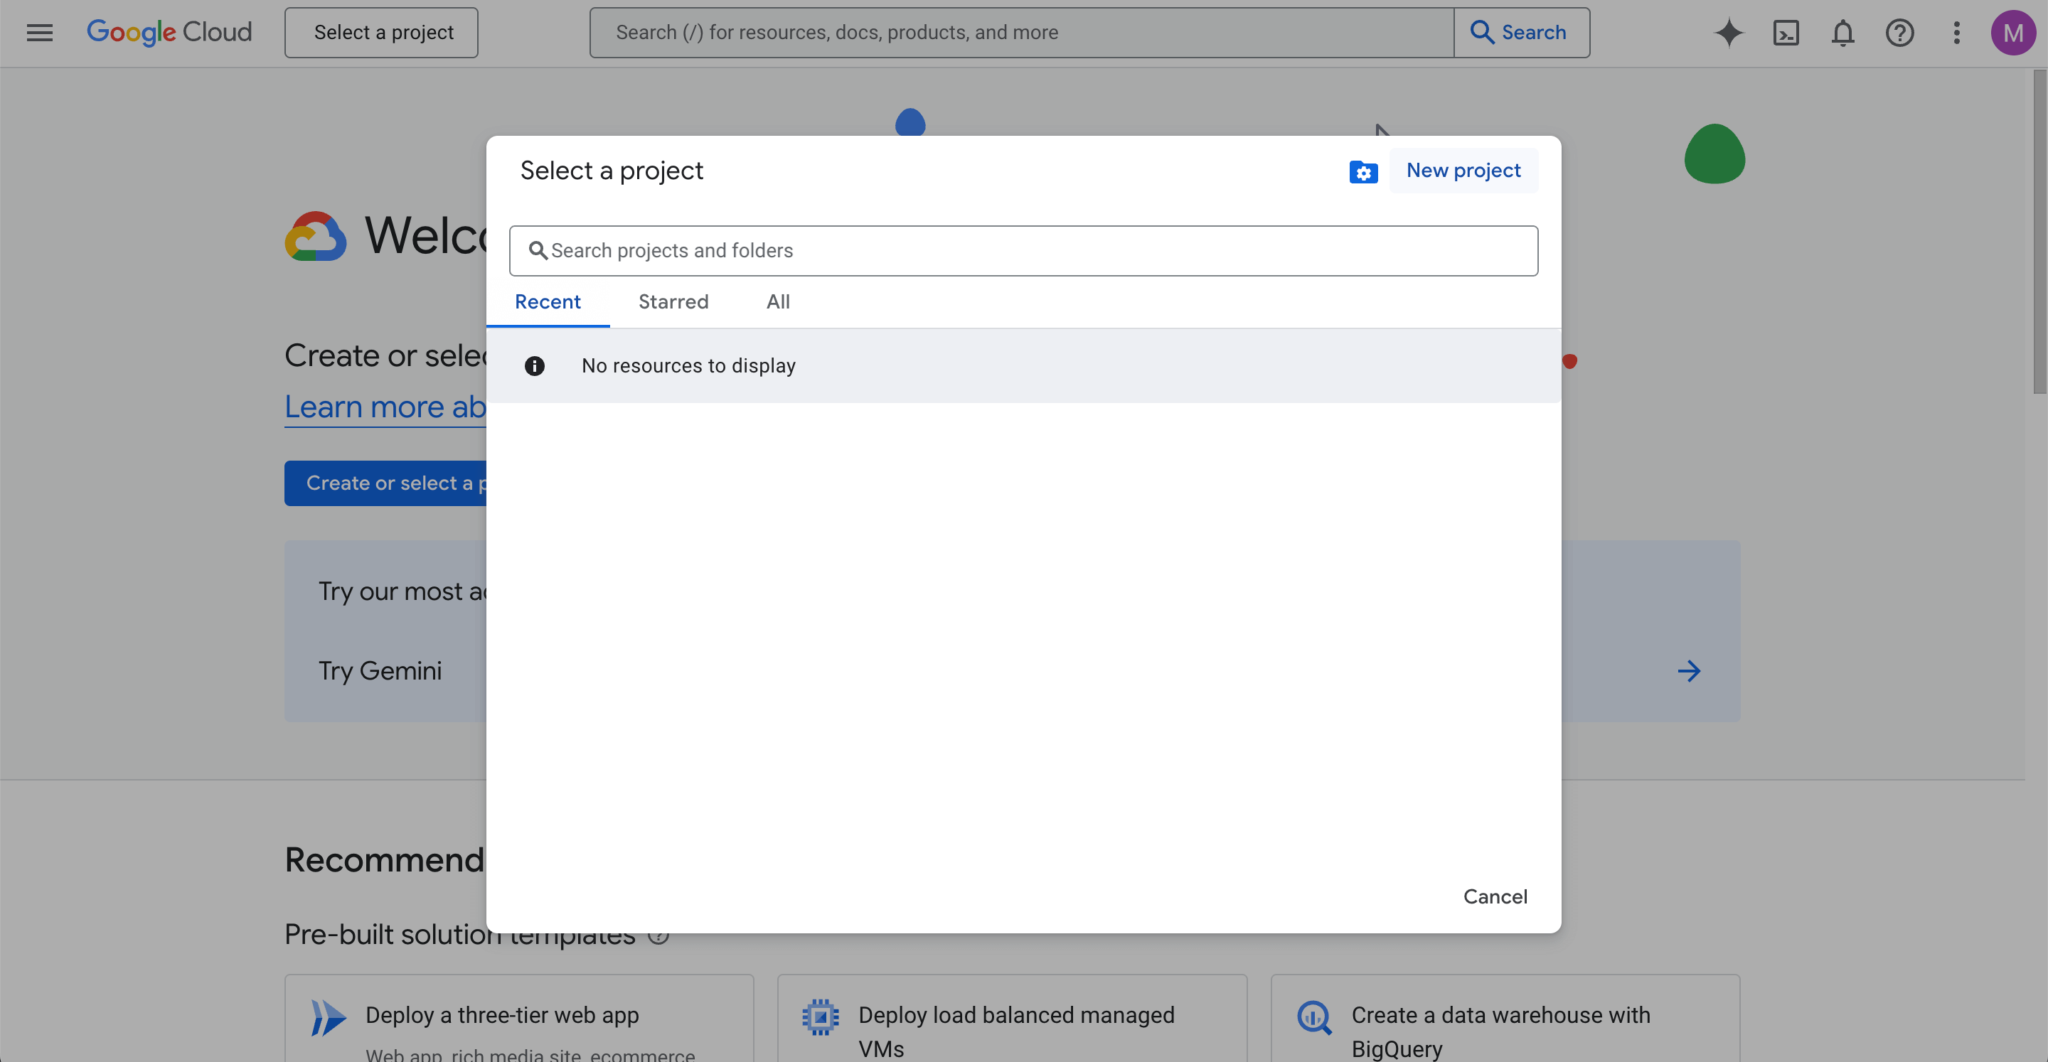Switch to the Starred tab
The width and height of the screenshot is (2048, 1062).
click(674, 302)
